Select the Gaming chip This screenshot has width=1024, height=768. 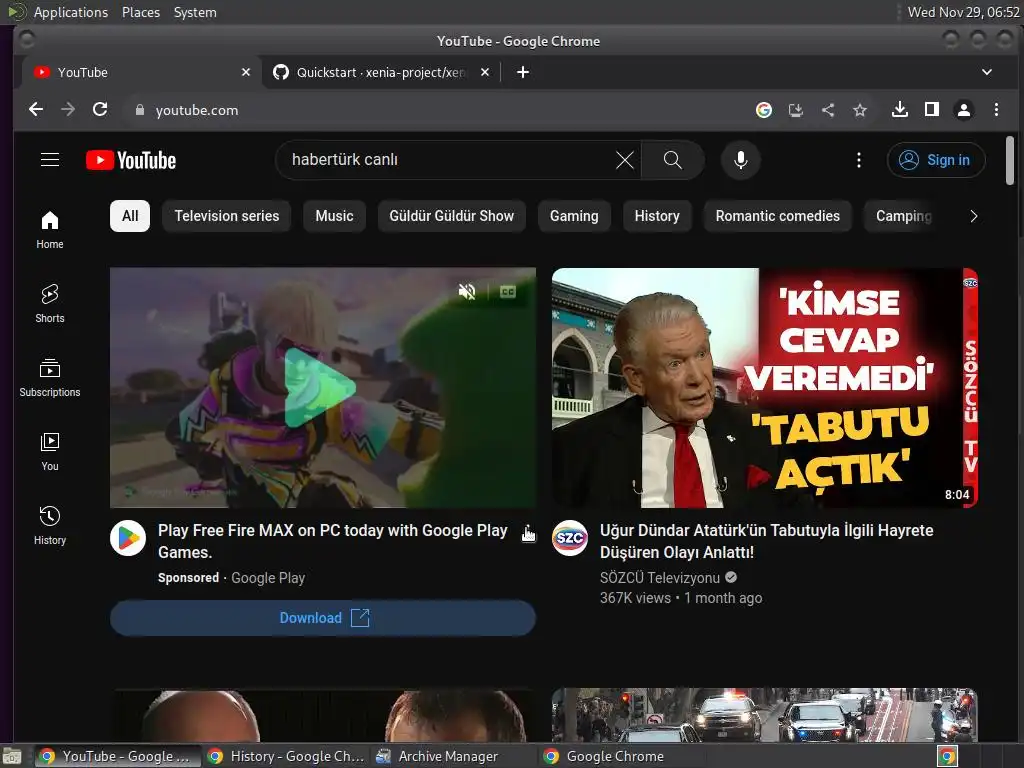point(574,216)
